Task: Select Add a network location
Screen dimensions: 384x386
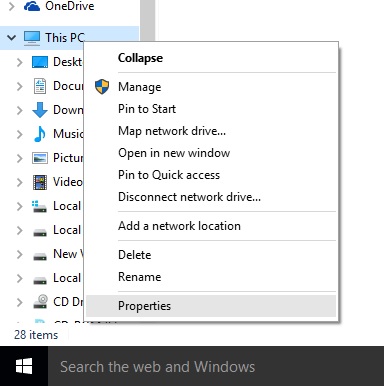Action: tap(211, 226)
